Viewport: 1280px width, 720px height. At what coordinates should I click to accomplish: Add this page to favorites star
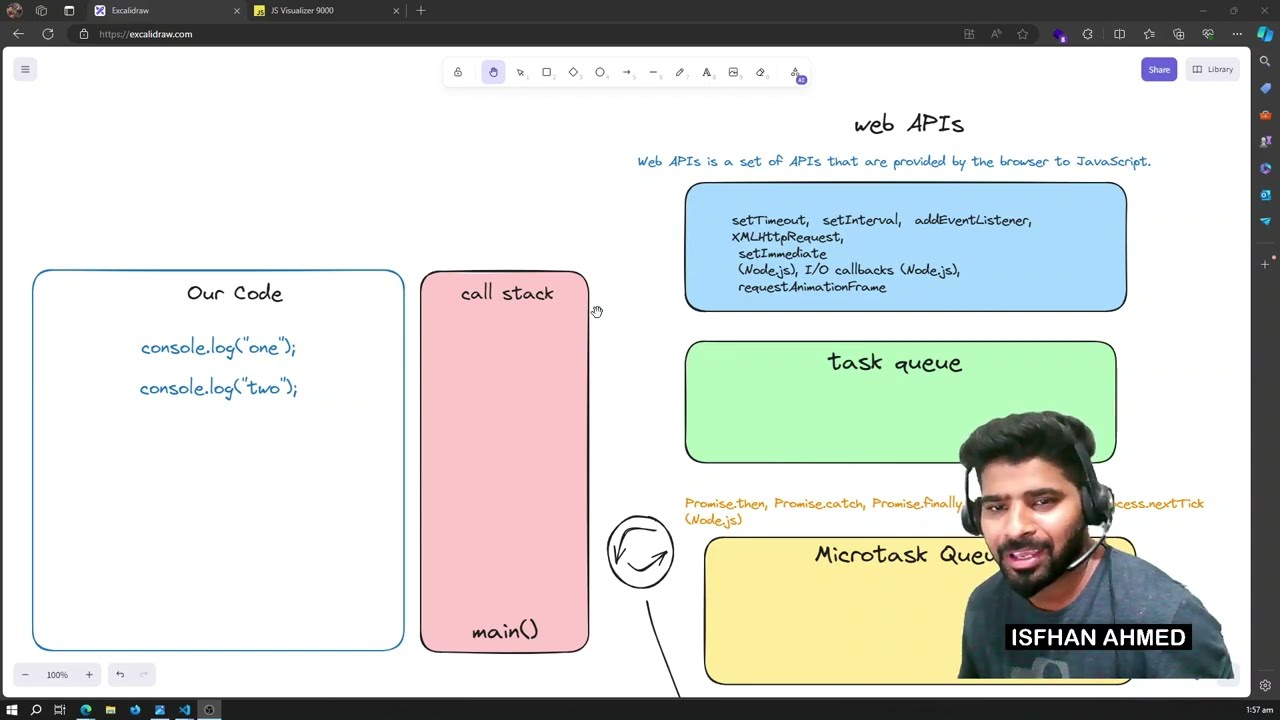(1022, 34)
